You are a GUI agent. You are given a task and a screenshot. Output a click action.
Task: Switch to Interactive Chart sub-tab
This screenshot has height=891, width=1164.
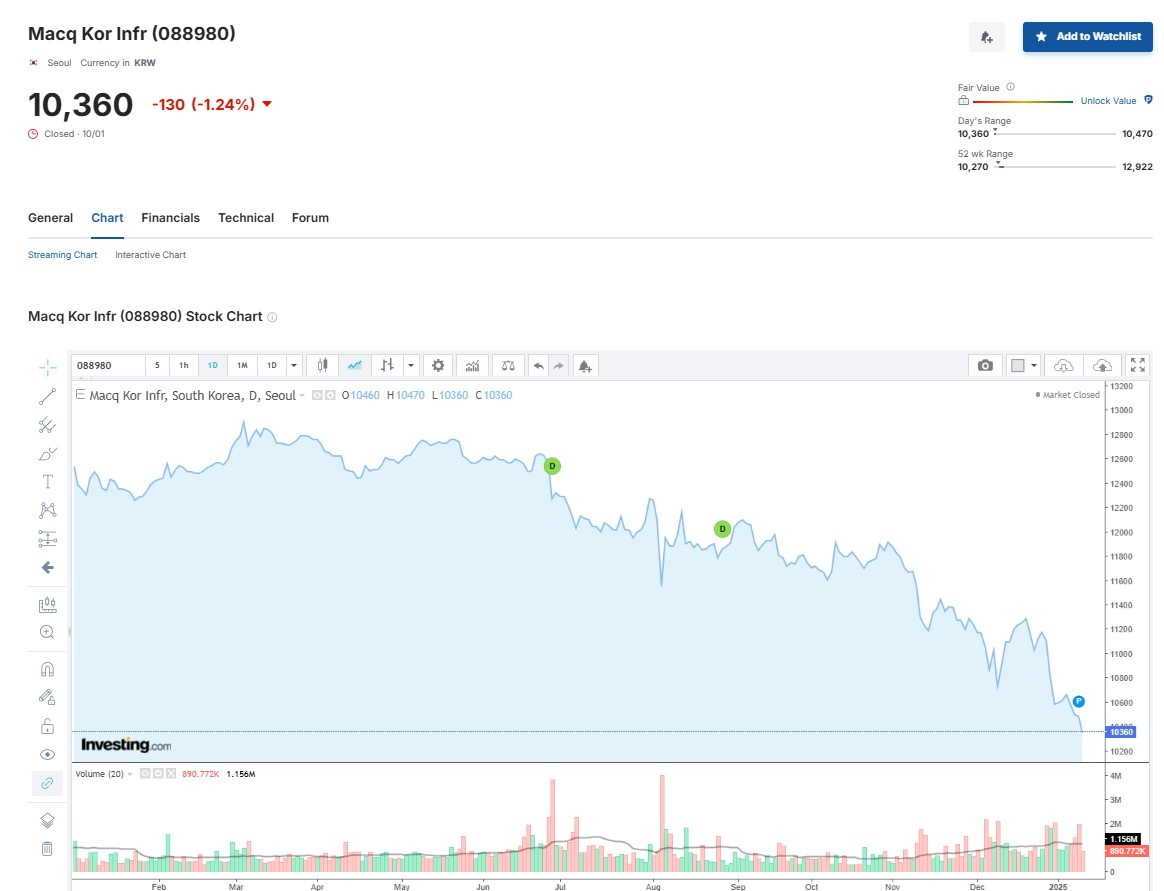coord(151,255)
